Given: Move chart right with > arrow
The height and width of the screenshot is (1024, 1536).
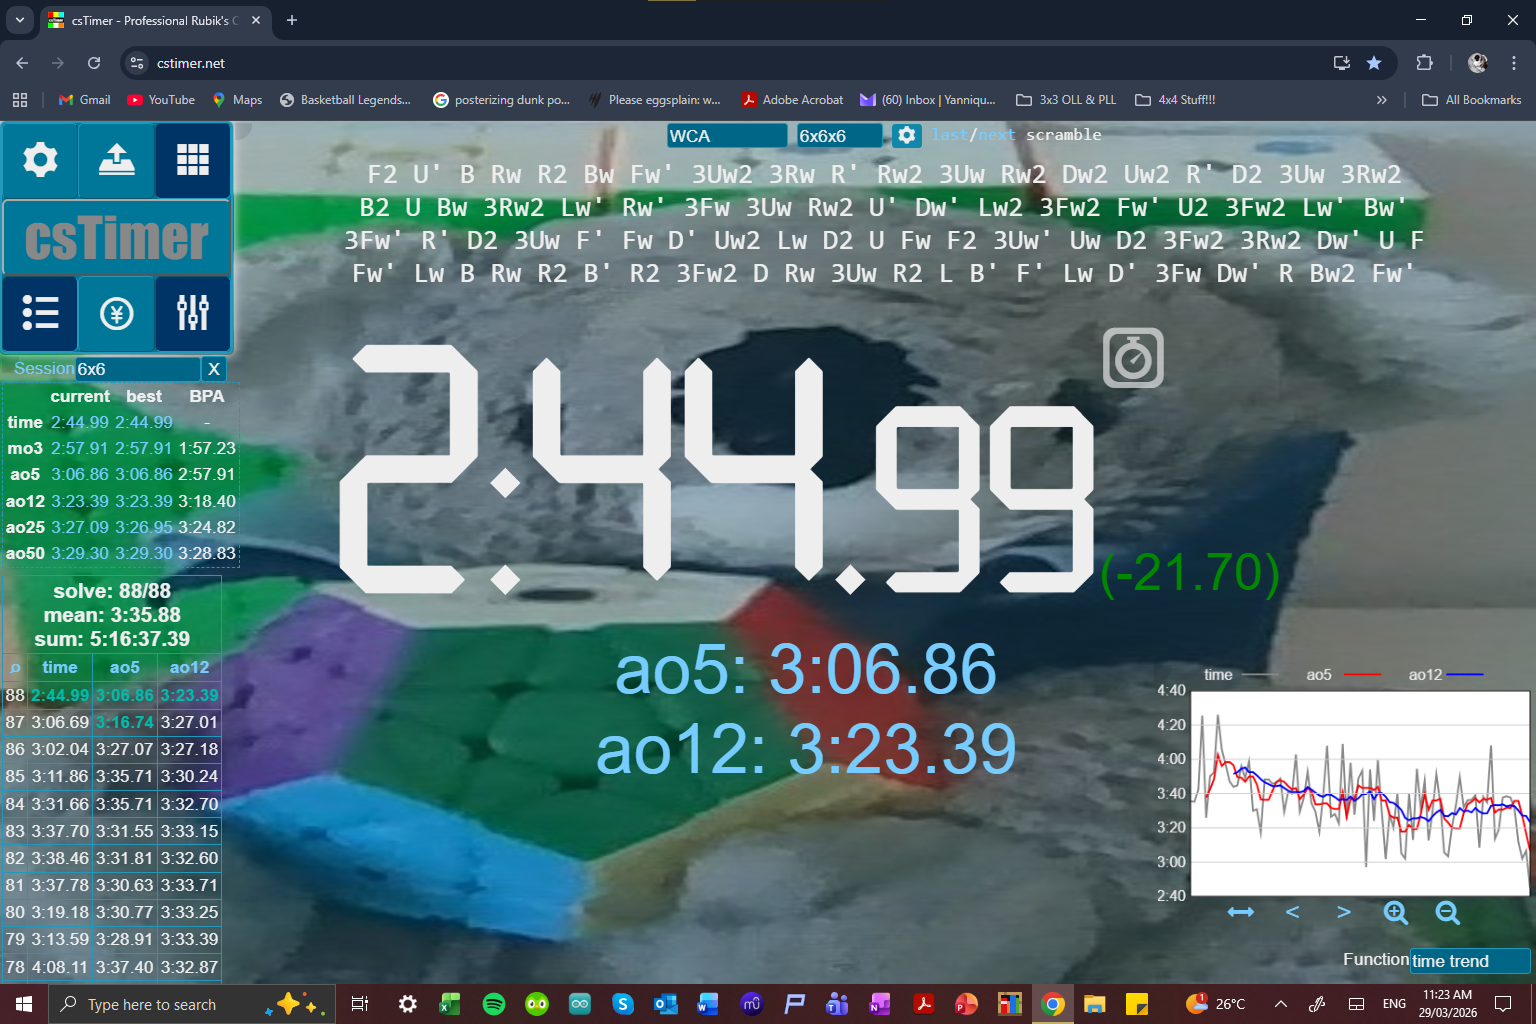Looking at the screenshot, I should [1343, 912].
